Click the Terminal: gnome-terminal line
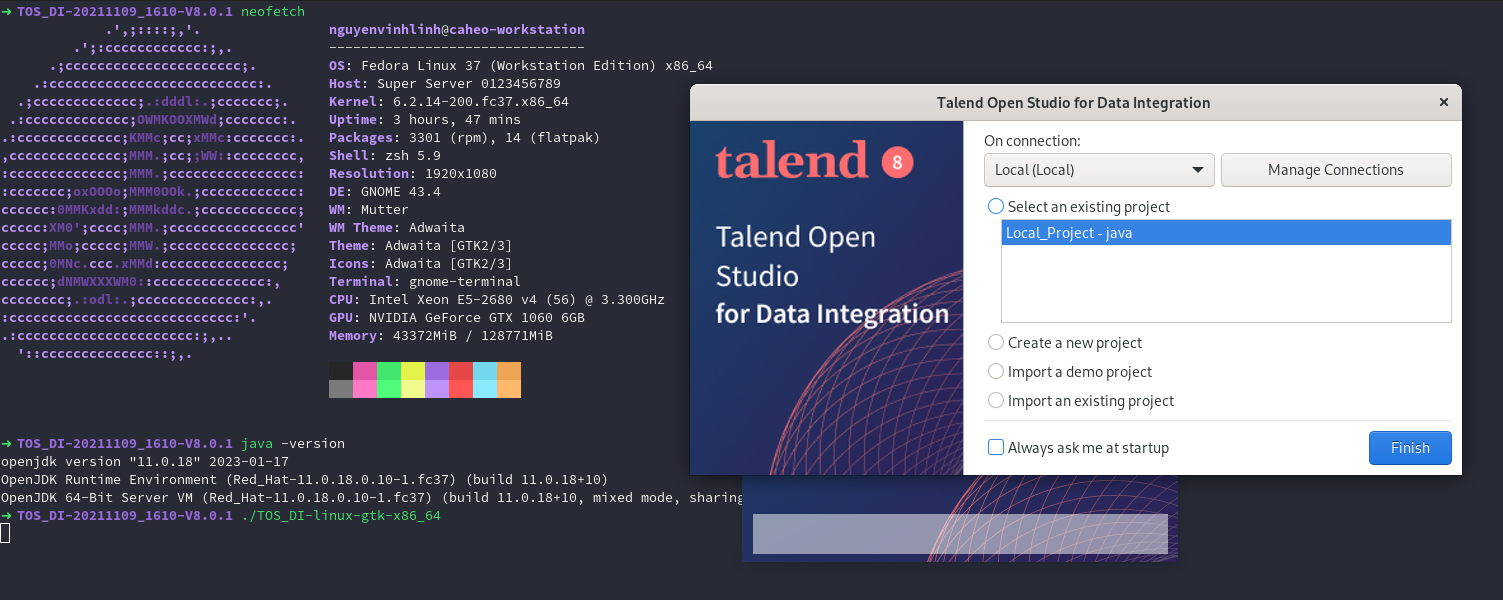Image resolution: width=1503 pixels, height=600 pixels. (x=425, y=281)
